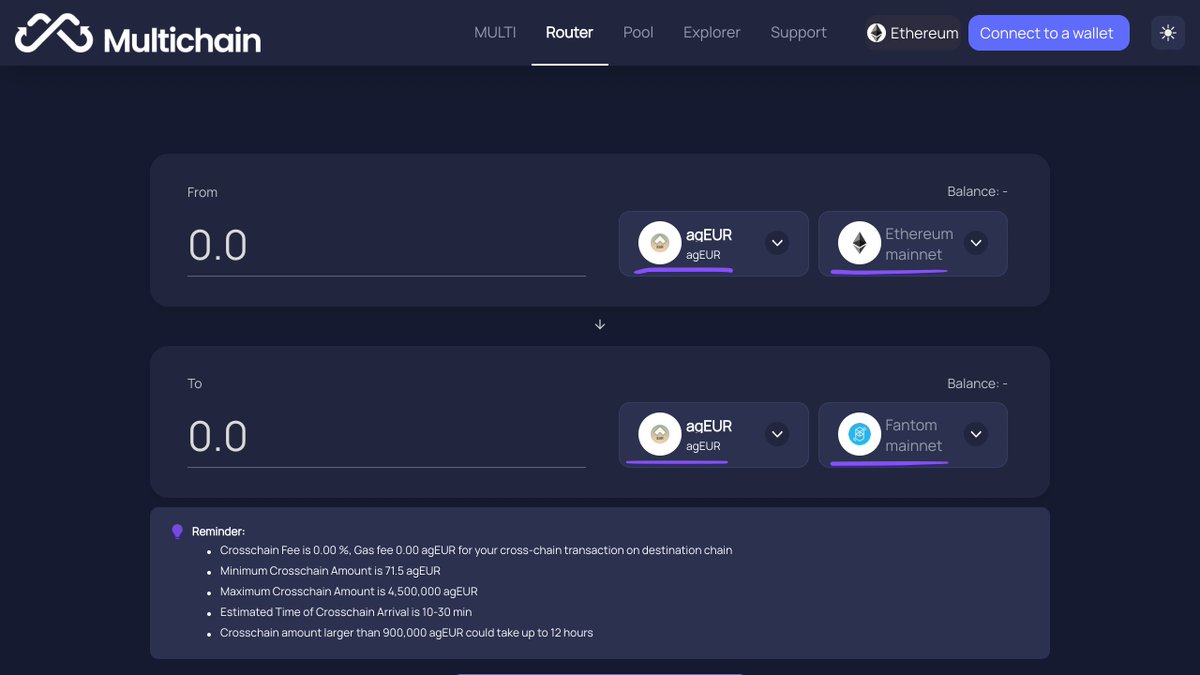Expand the Fantom mainnet chain dropdown

(976, 434)
